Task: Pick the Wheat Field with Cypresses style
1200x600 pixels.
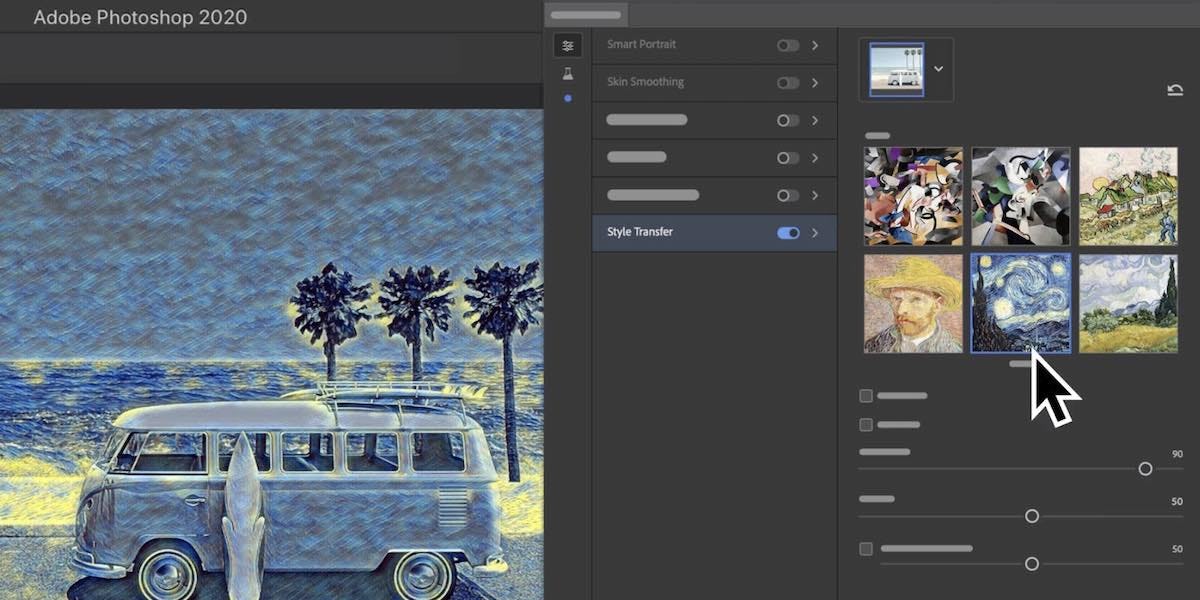Action: [x=1128, y=302]
